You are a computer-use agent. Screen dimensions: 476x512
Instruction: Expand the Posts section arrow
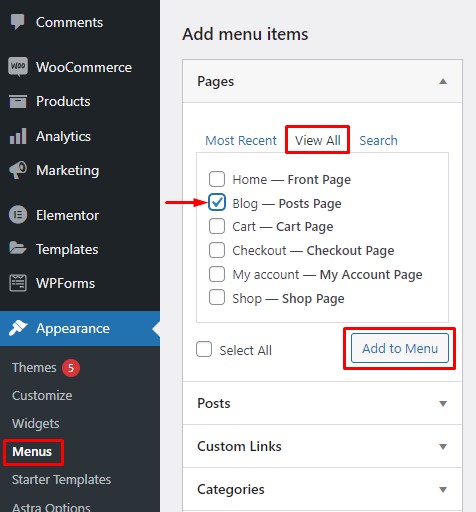coord(443,404)
